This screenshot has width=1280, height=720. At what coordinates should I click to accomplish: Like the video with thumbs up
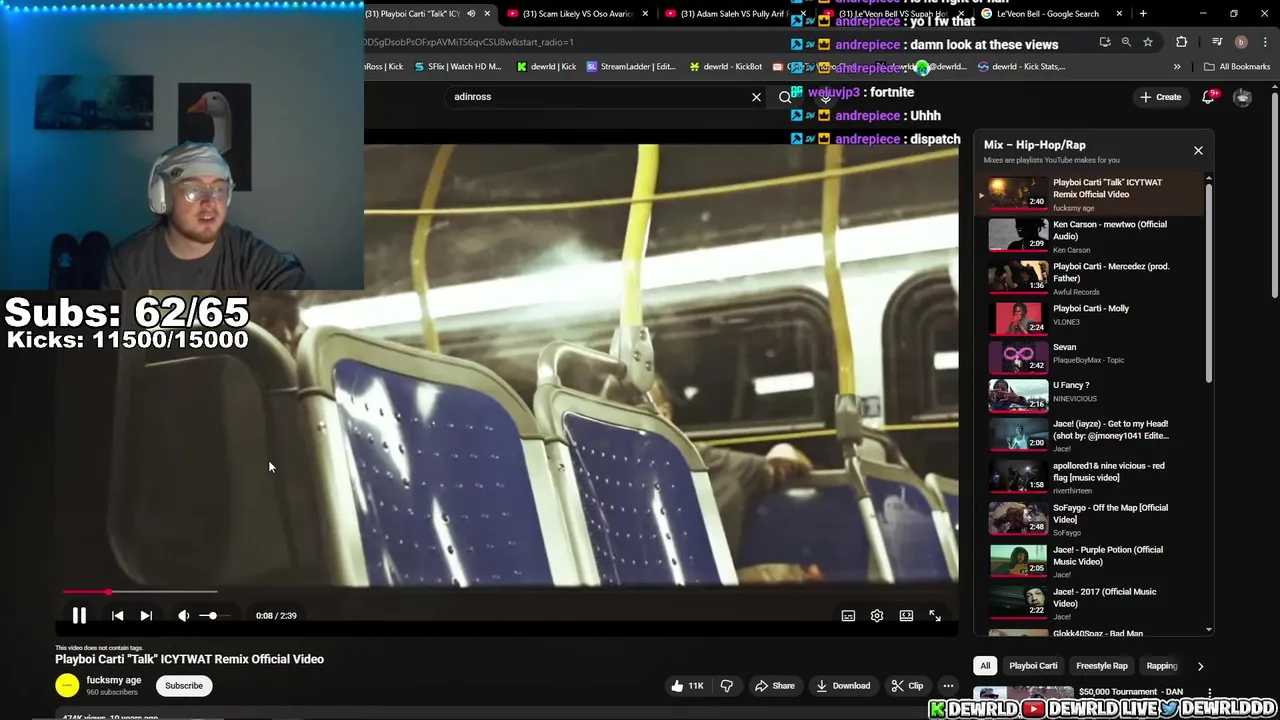tap(687, 686)
